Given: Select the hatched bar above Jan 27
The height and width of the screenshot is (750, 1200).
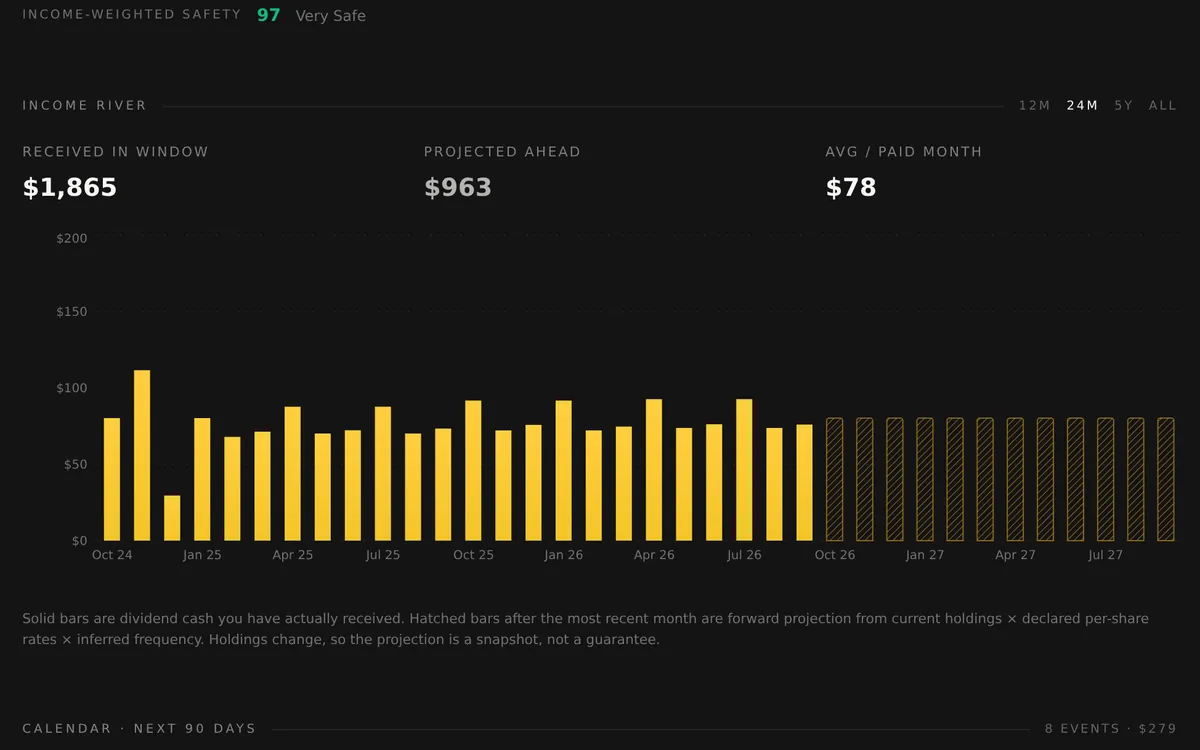Looking at the screenshot, I should [925, 479].
